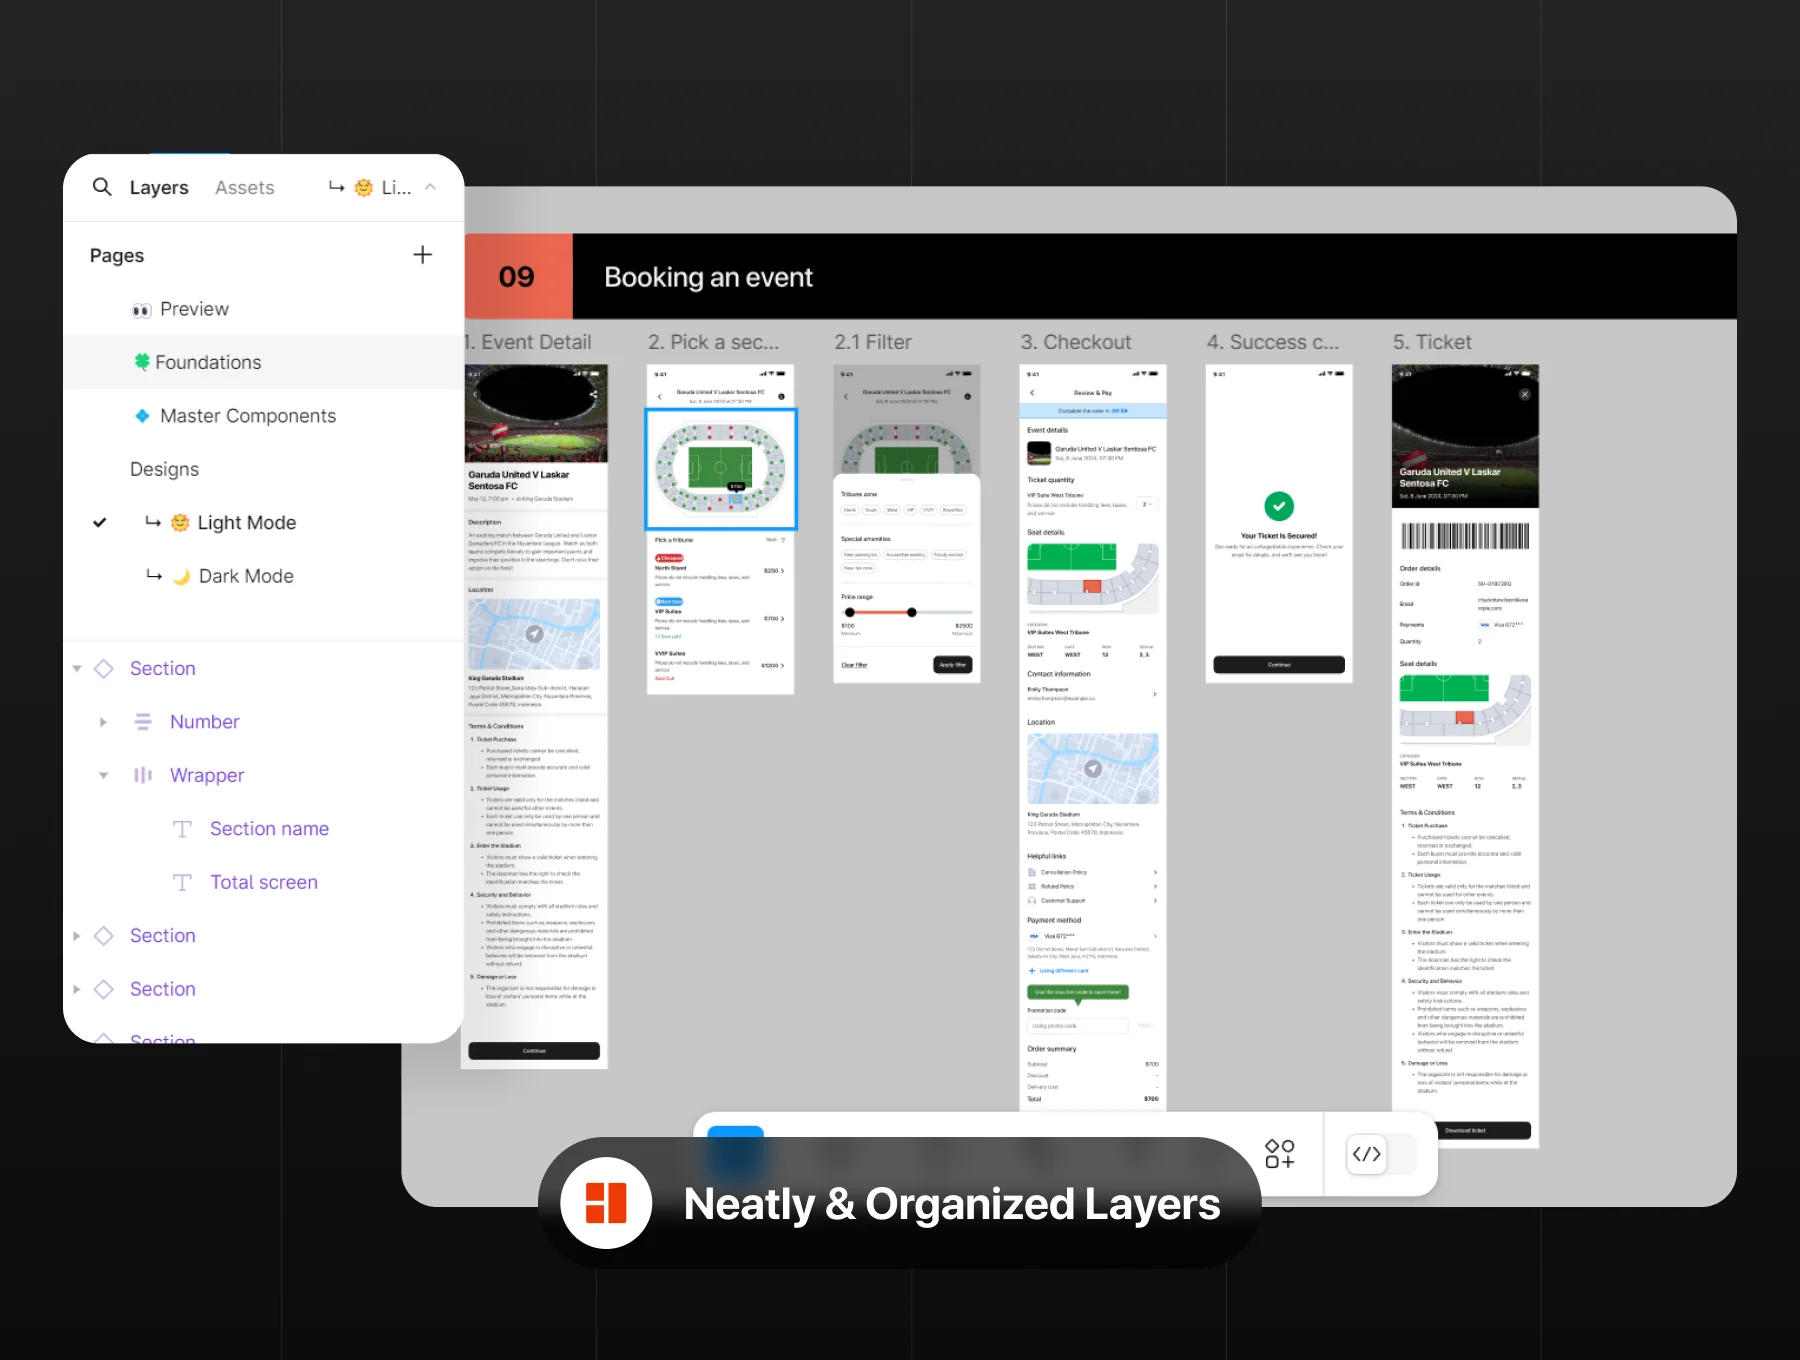Image resolution: width=1800 pixels, height=1360 pixels.
Task: Expand the Section layer above the last
Action: (x=77, y=935)
